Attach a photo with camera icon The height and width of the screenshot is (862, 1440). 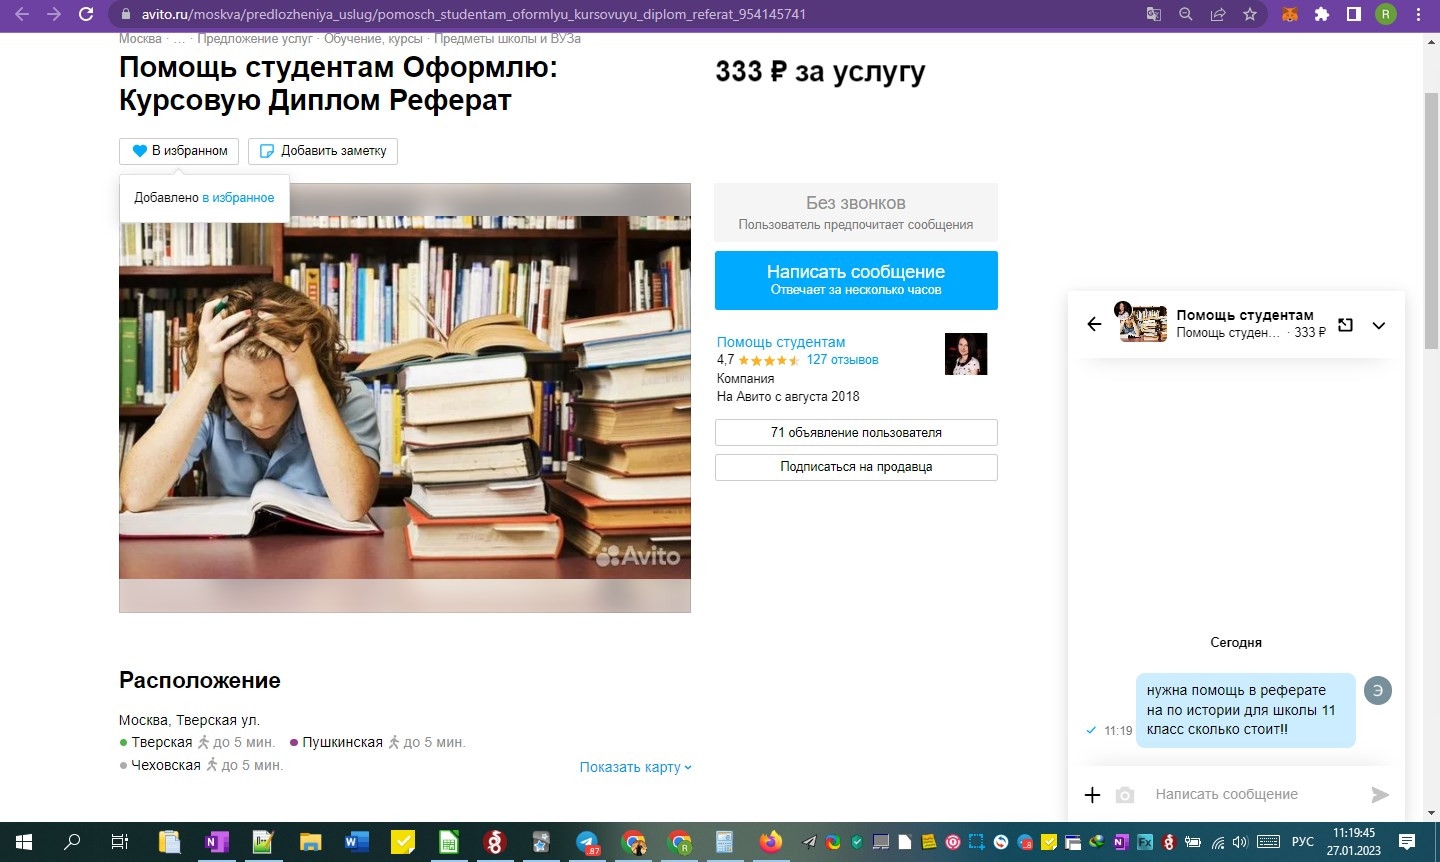point(1125,795)
